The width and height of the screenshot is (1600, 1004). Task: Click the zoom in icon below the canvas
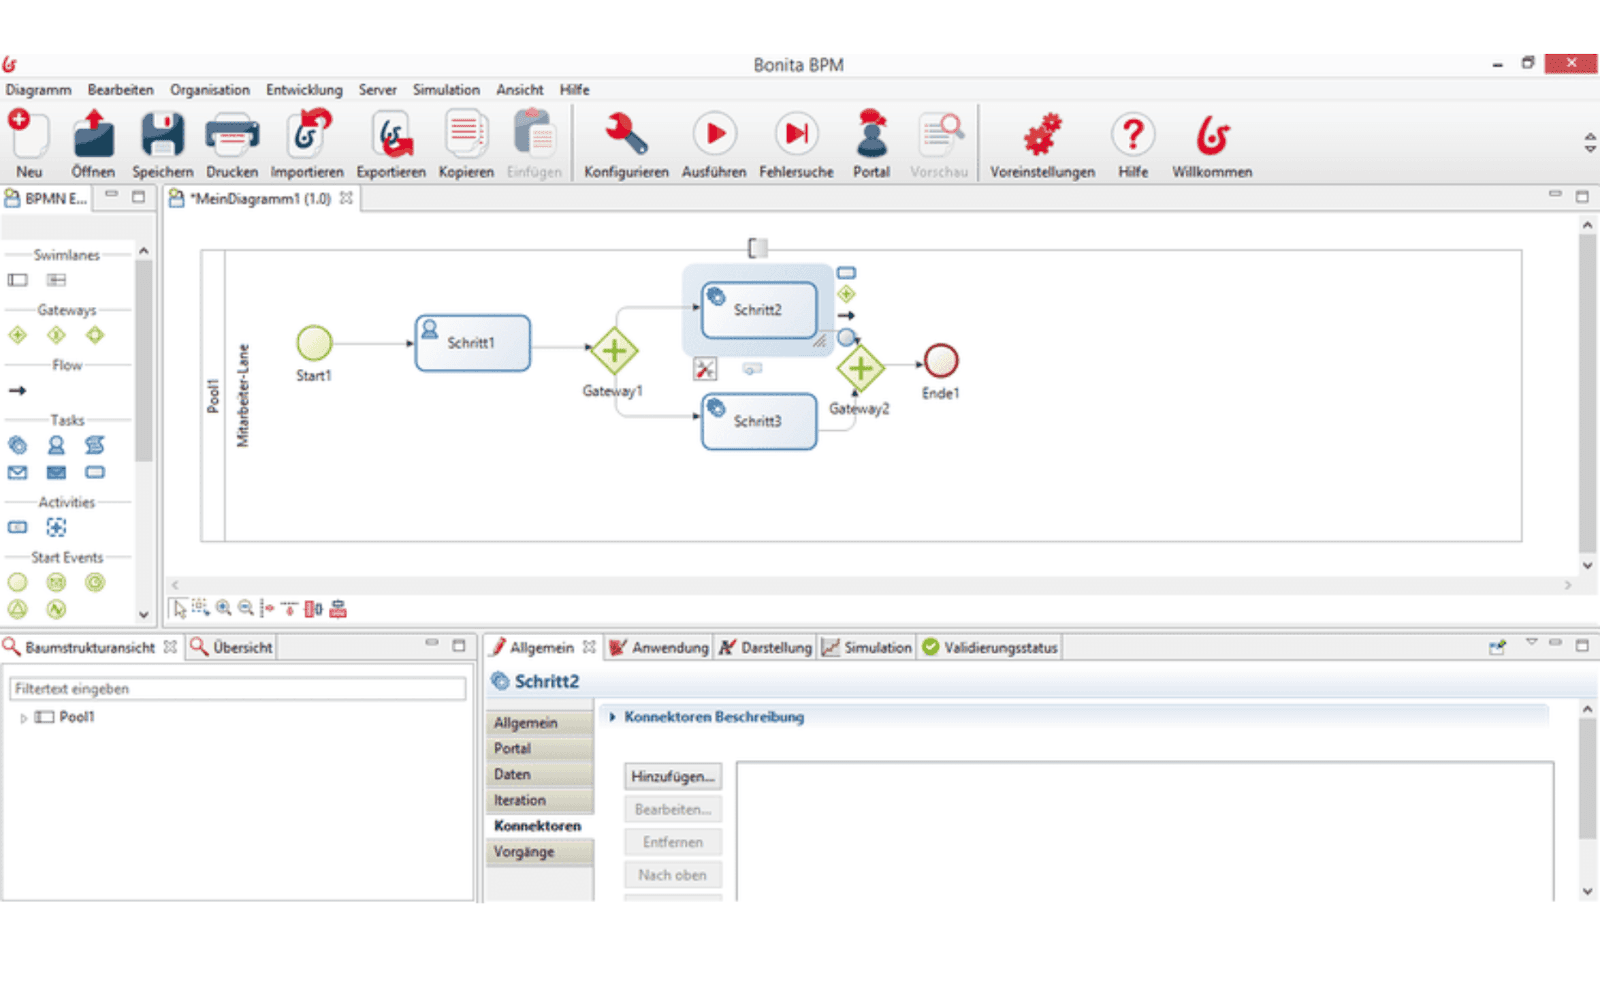coord(224,608)
